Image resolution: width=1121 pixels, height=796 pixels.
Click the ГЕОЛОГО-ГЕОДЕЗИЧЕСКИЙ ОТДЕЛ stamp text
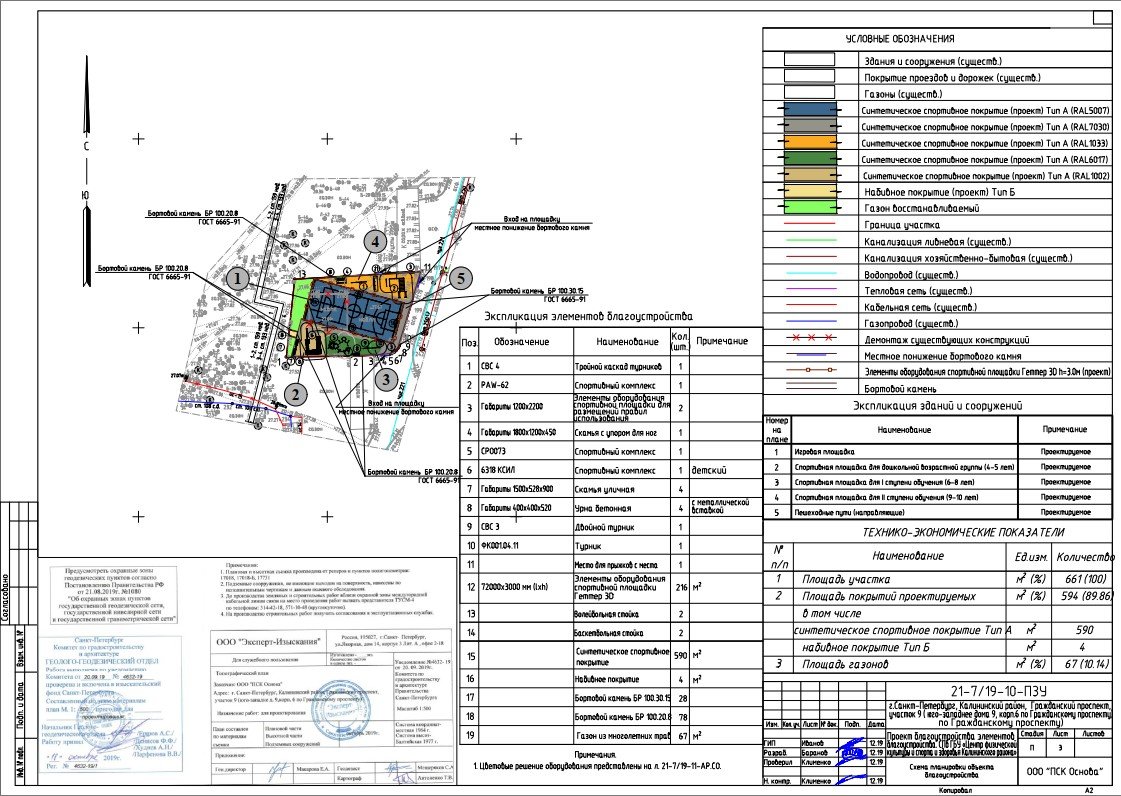click(102, 662)
